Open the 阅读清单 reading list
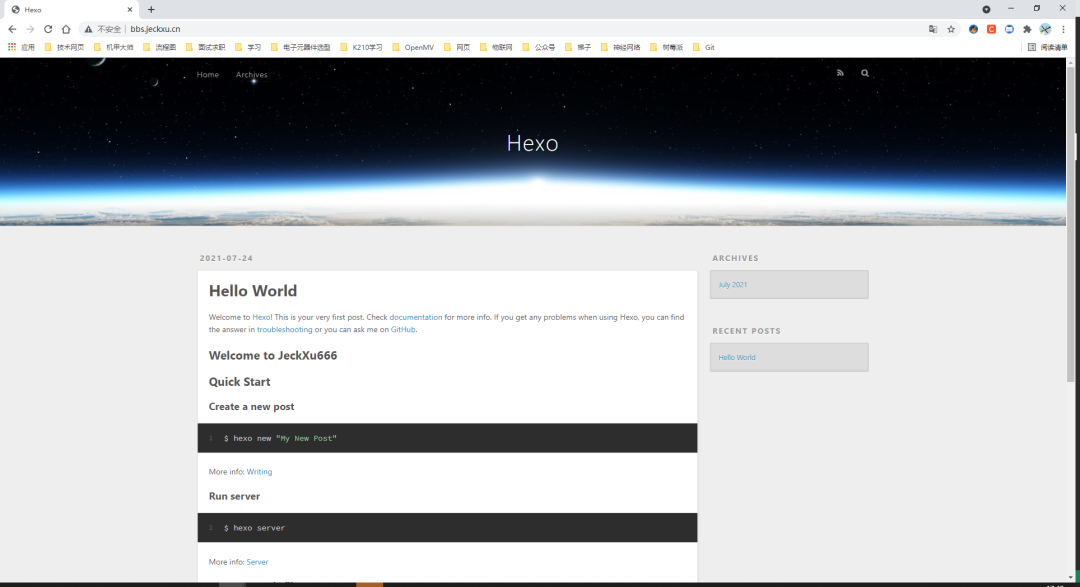The height and width of the screenshot is (587, 1080). point(1048,48)
